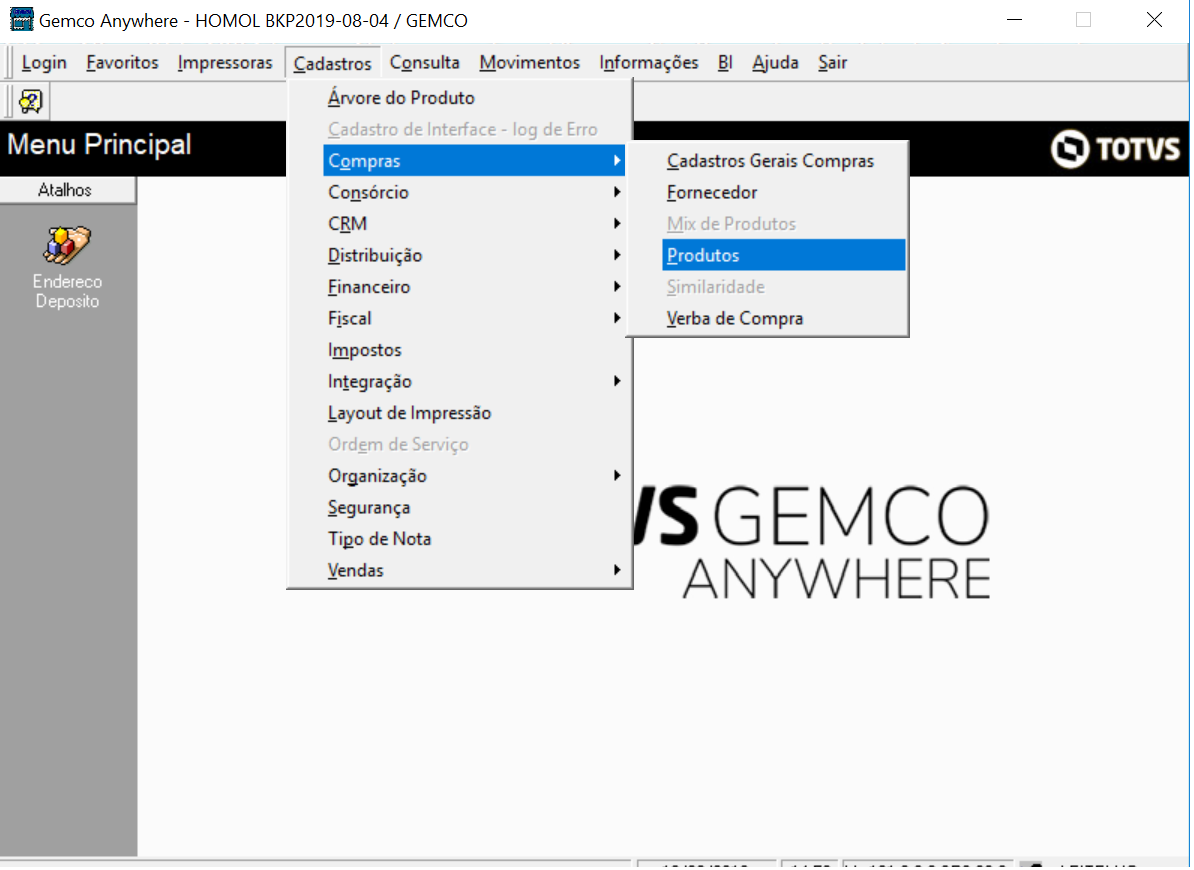Click the Cadastros menu
The image size is (1194, 870).
coord(332,63)
